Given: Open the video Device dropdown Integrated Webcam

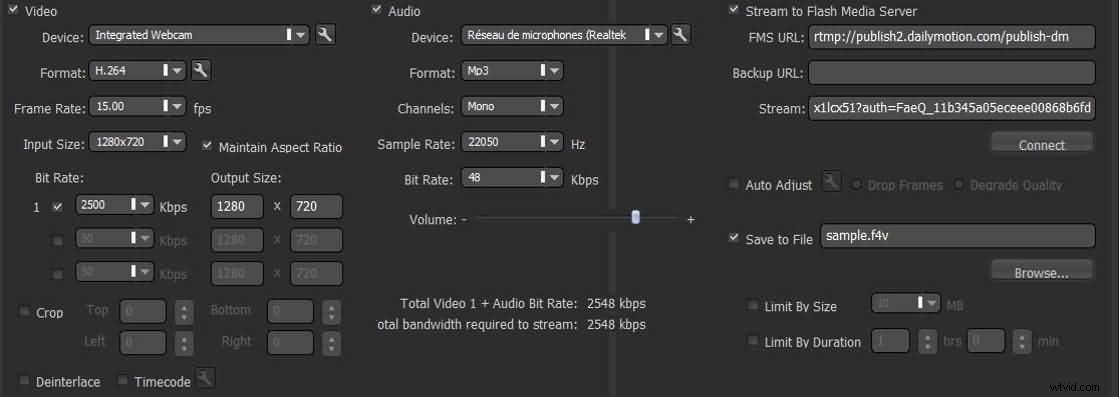Looking at the screenshot, I should pos(199,34).
